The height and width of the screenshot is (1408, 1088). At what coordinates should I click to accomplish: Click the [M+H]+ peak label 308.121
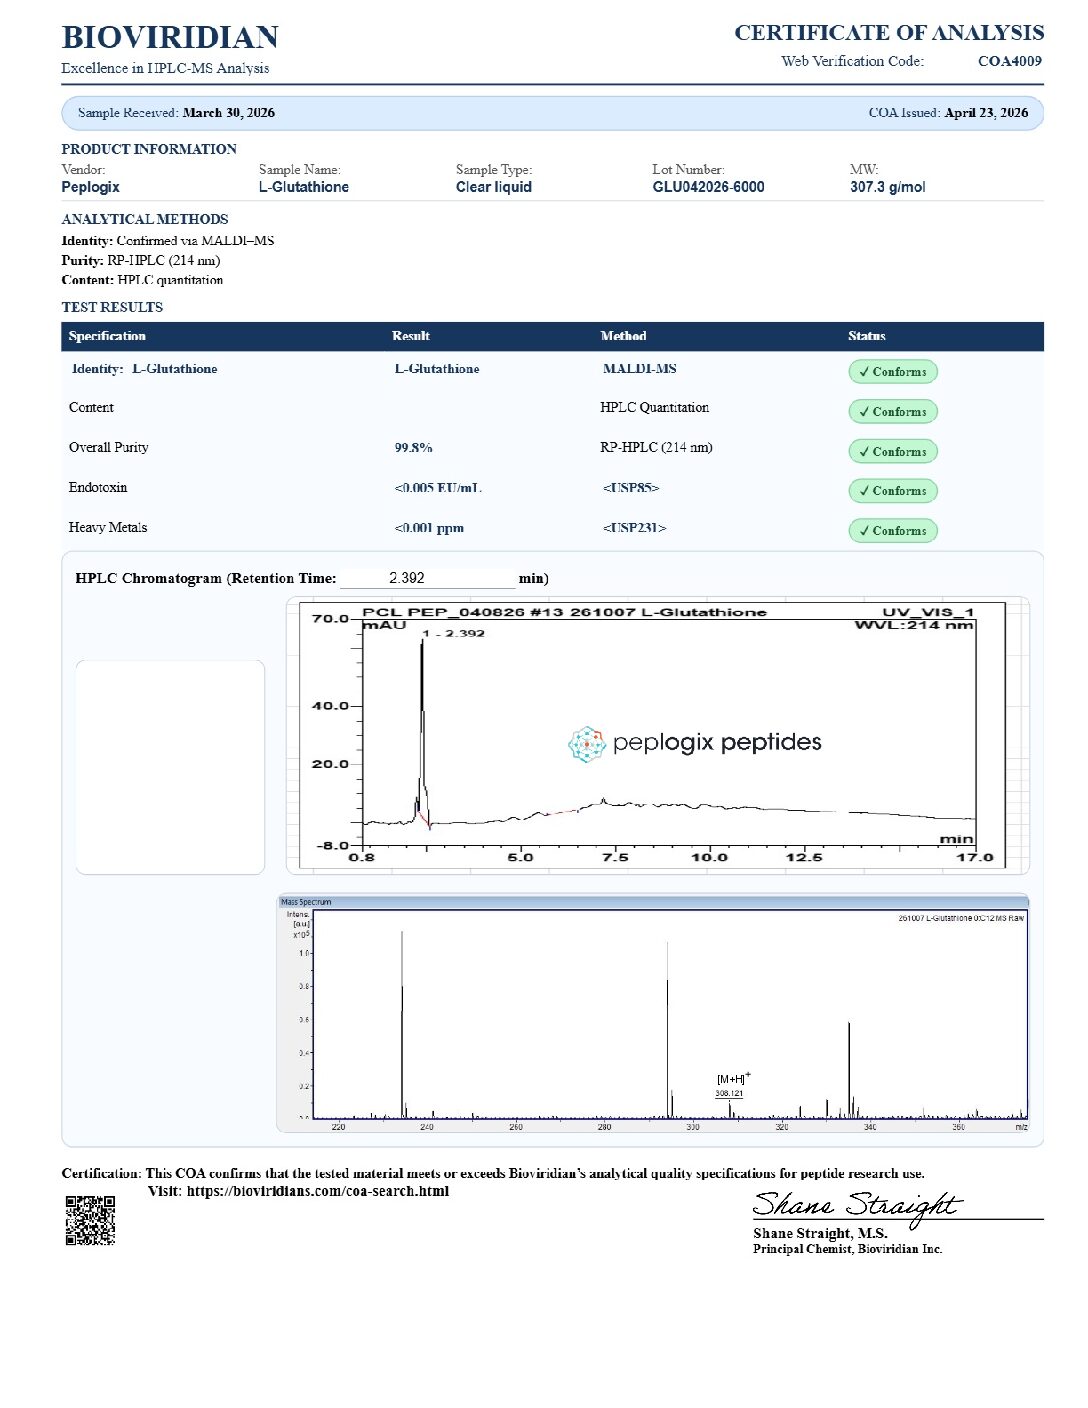point(729,1093)
